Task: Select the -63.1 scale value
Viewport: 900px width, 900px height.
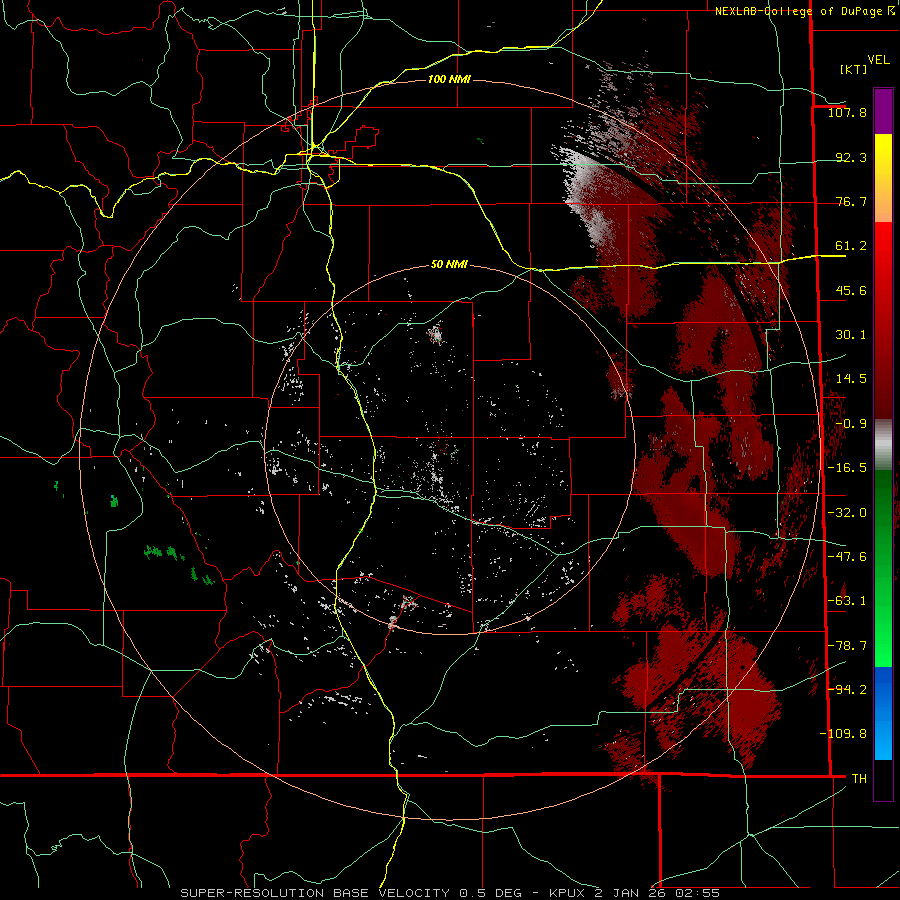Action: click(x=847, y=601)
